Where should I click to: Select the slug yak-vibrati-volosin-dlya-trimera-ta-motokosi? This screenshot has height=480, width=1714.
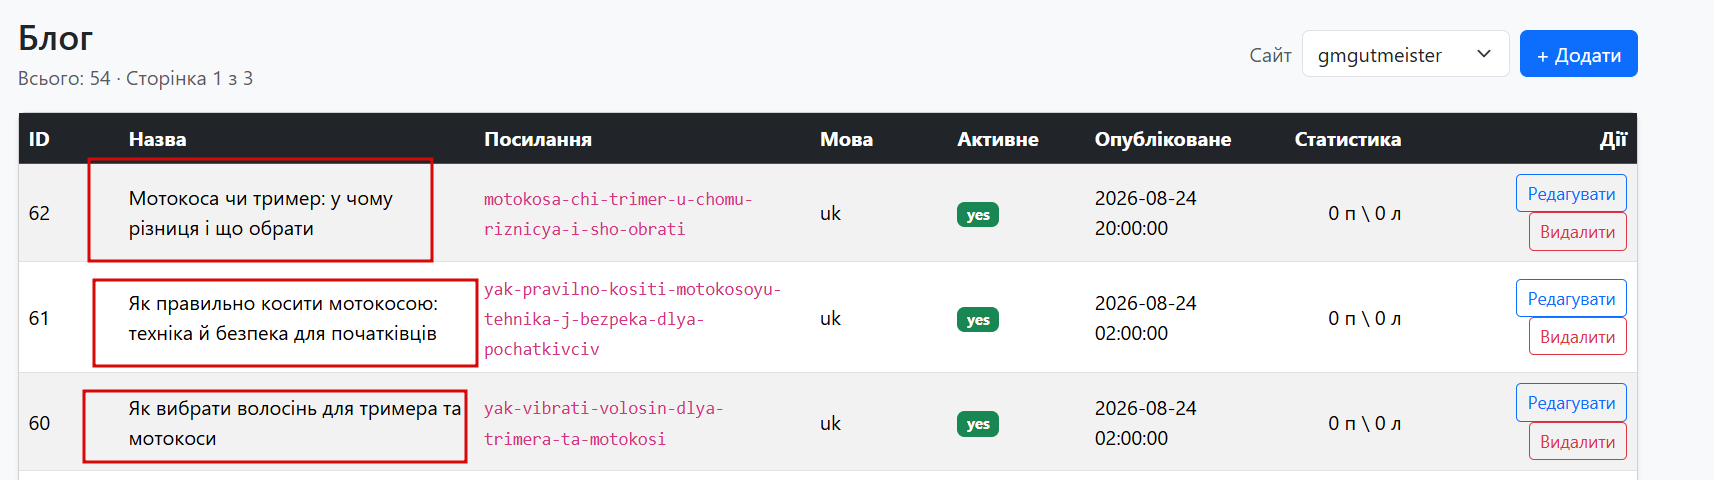pos(603,423)
